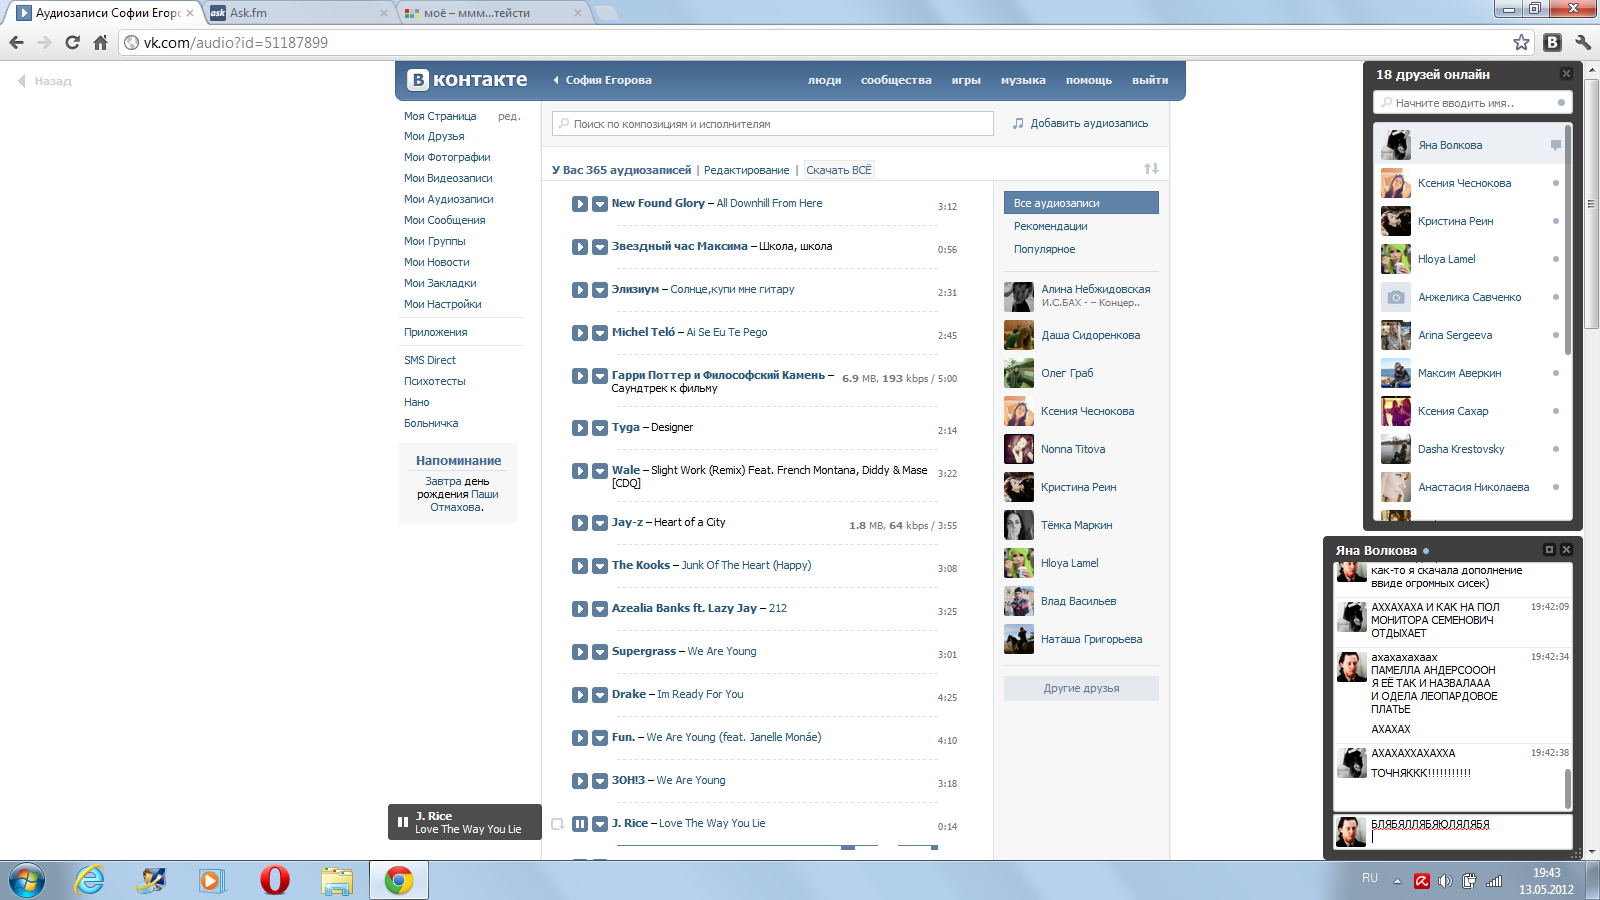The height and width of the screenshot is (900, 1600).
Task: Play Tyga – Designer track
Action: point(580,428)
